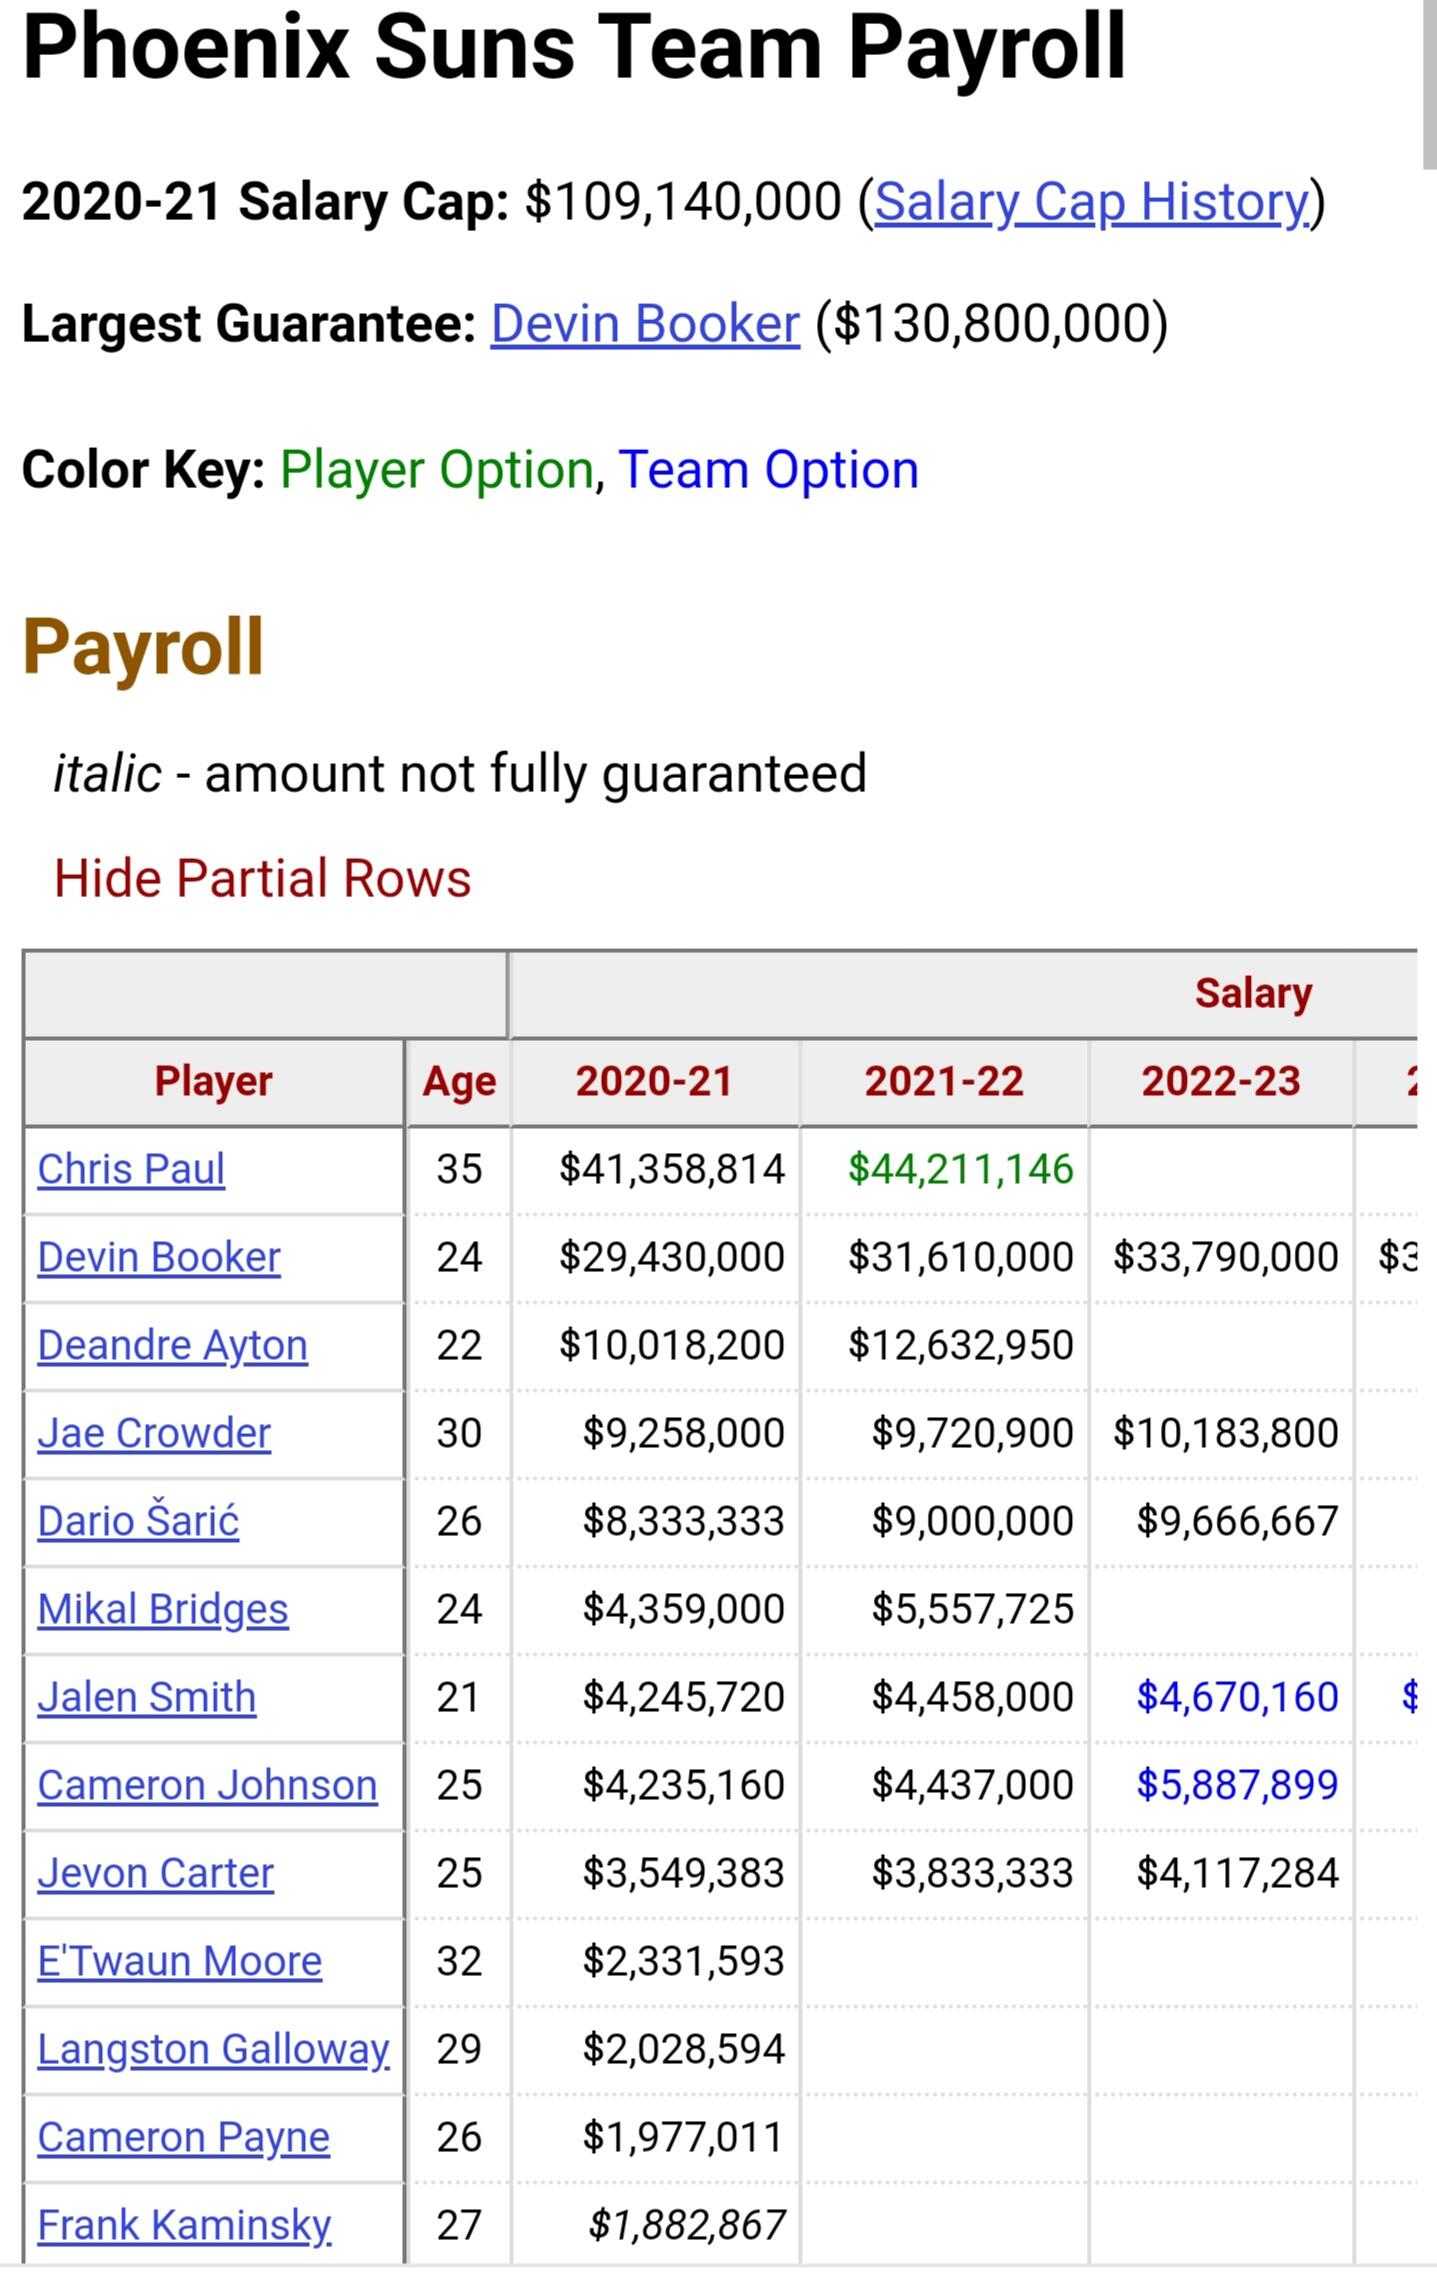The height and width of the screenshot is (2278, 1437).
Task: Open Devin Booker link in Largest Guarantee
Action: click(x=645, y=324)
